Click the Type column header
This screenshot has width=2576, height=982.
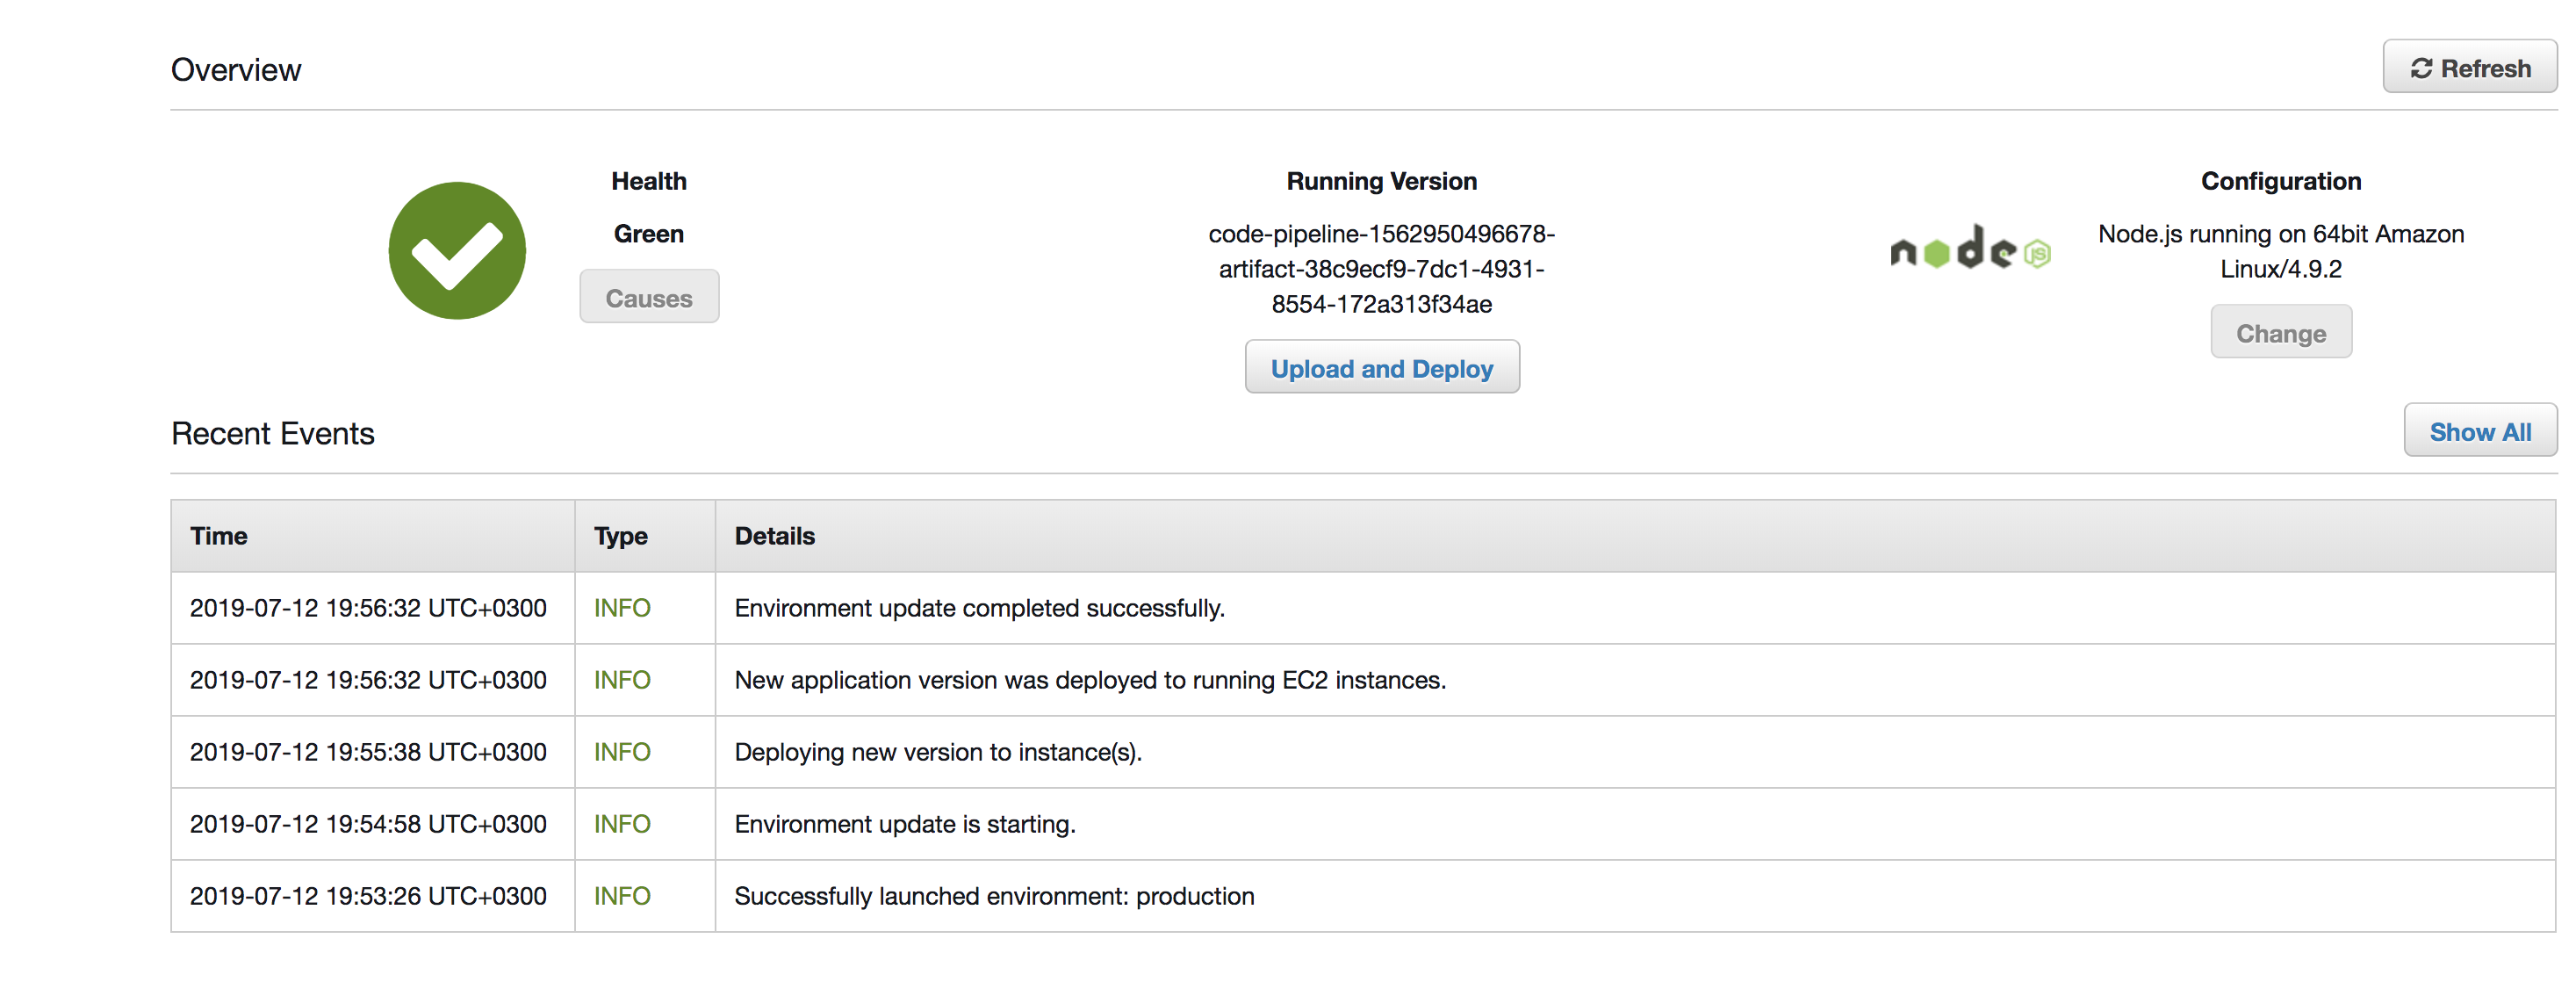point(619,535)
